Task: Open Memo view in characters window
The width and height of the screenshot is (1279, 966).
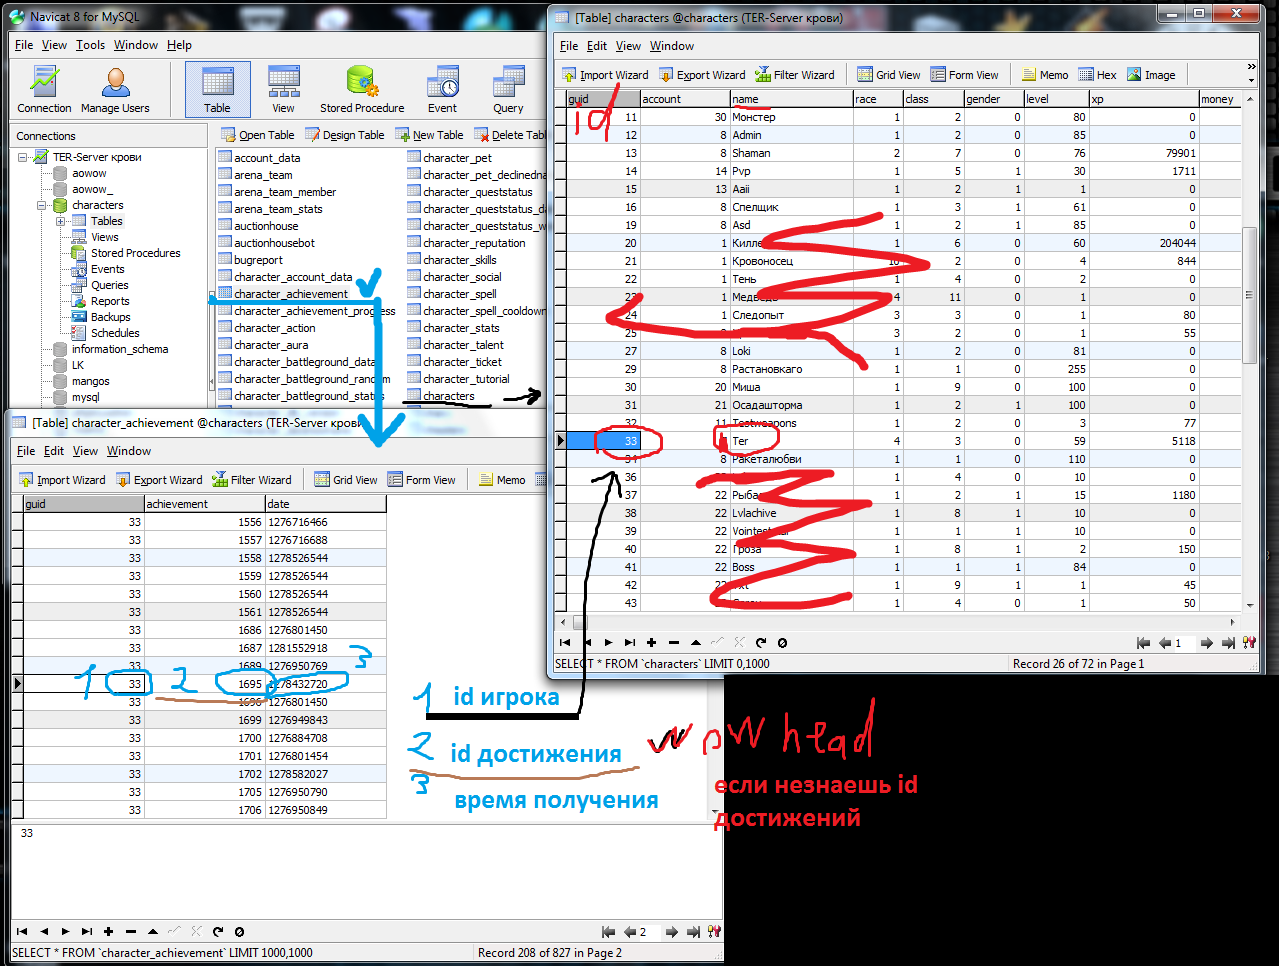Action: click(1045, 75)
